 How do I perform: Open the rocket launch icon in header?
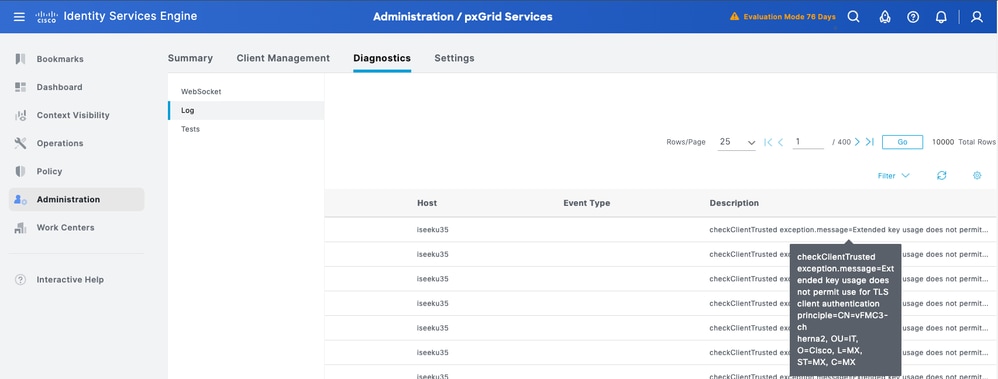pos(884,17)
